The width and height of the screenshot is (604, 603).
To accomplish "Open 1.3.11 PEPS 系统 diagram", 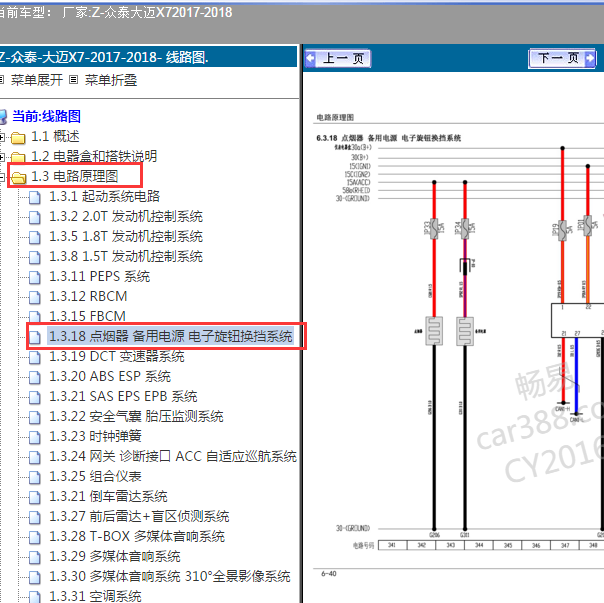I will coord(99,276).
